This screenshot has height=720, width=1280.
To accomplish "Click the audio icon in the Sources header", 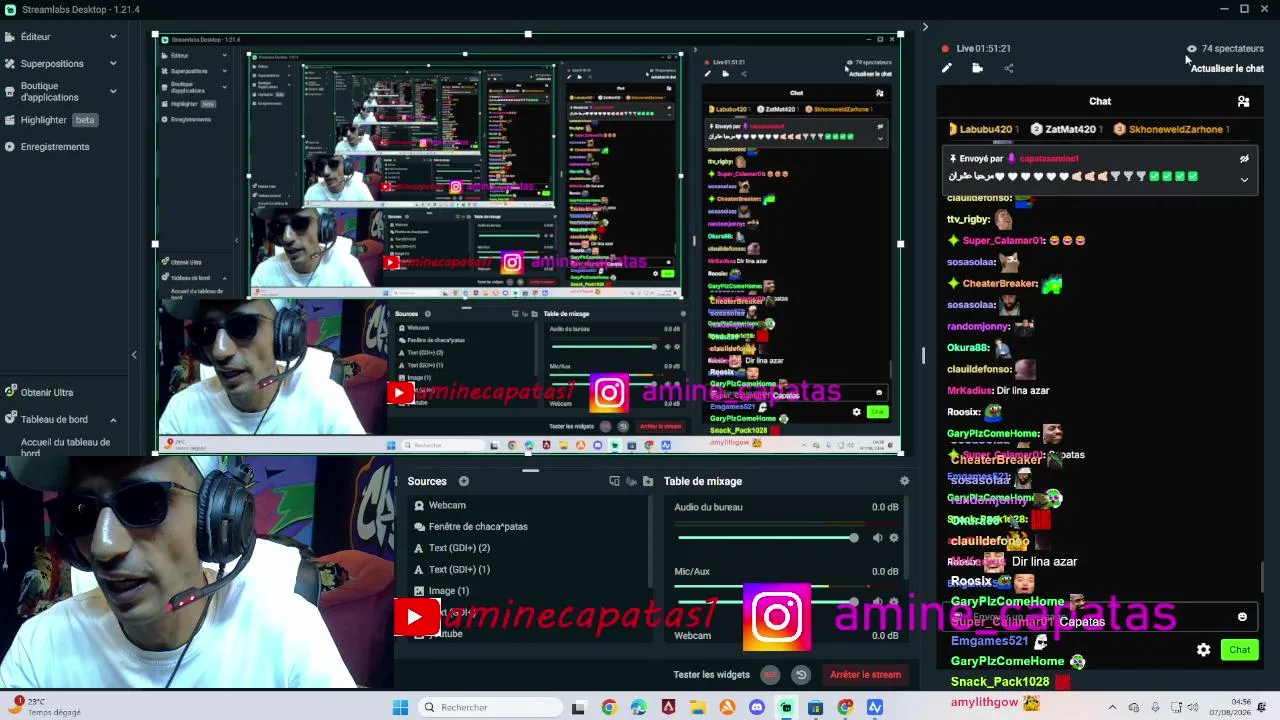I will [631, 481].
